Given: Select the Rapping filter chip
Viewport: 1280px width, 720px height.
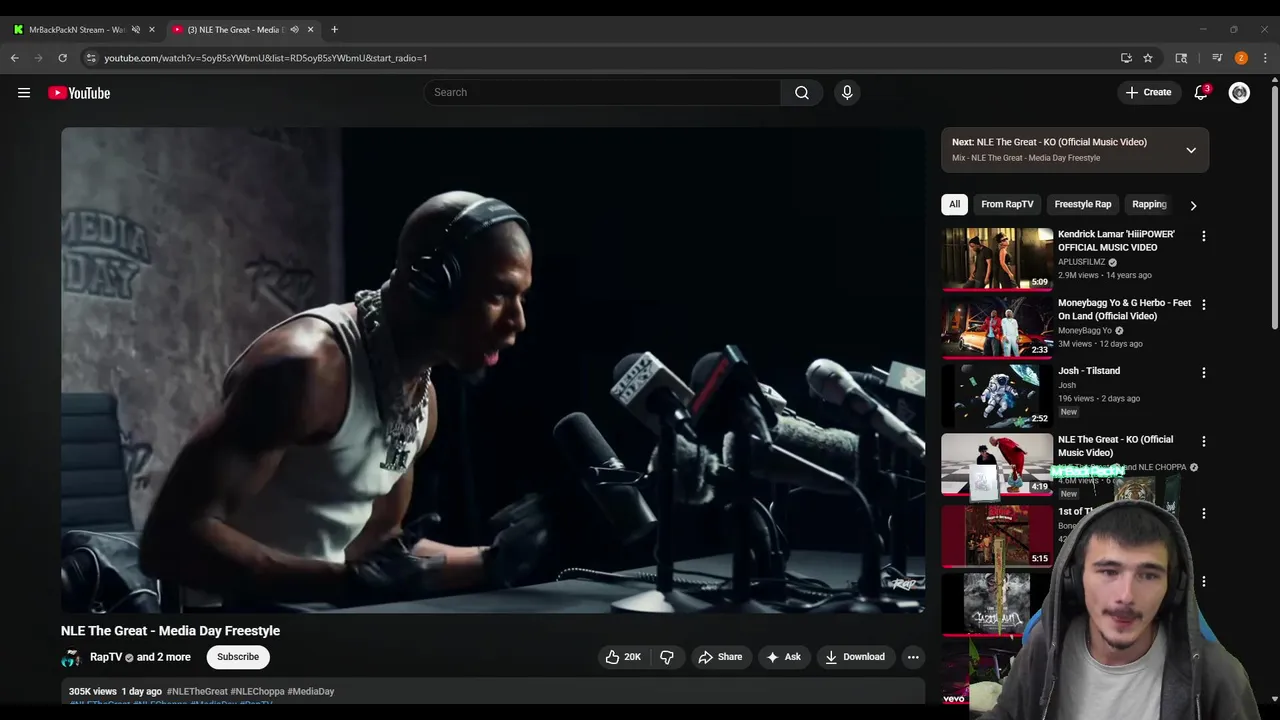Looking at the screenshot, I should [x=1149, y=204].
